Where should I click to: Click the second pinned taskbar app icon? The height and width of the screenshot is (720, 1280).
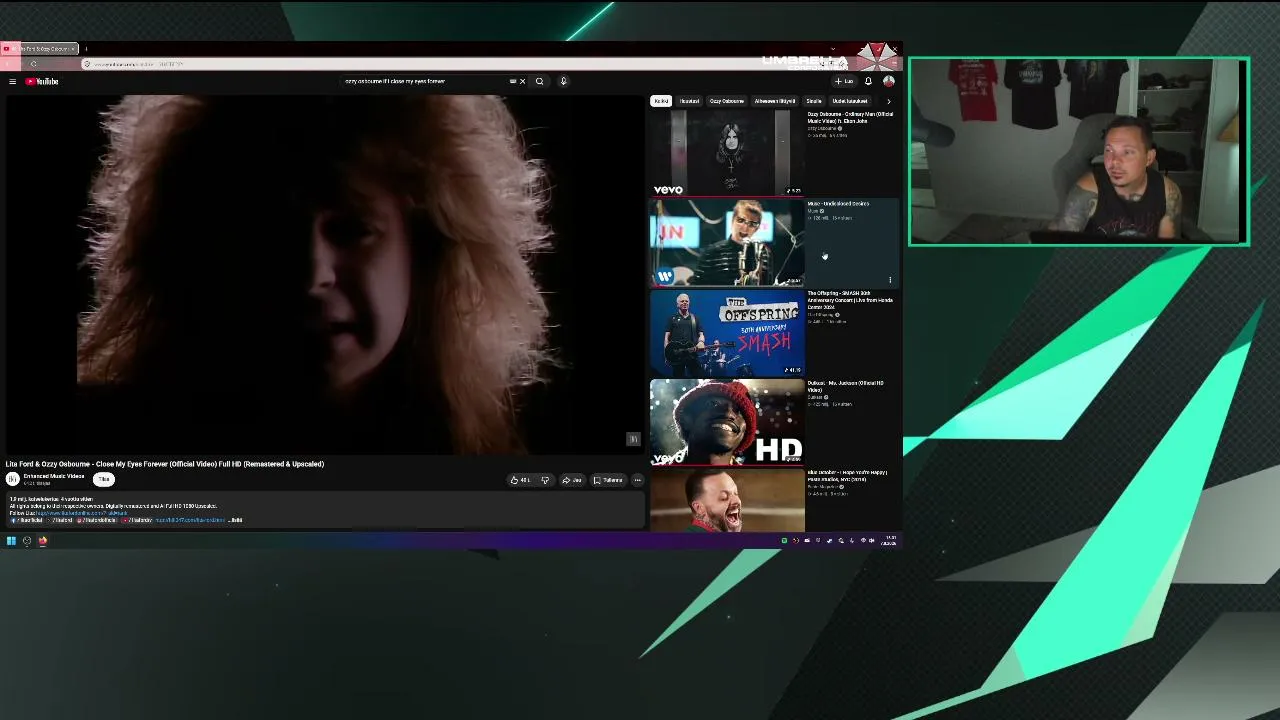pos(27,541)
